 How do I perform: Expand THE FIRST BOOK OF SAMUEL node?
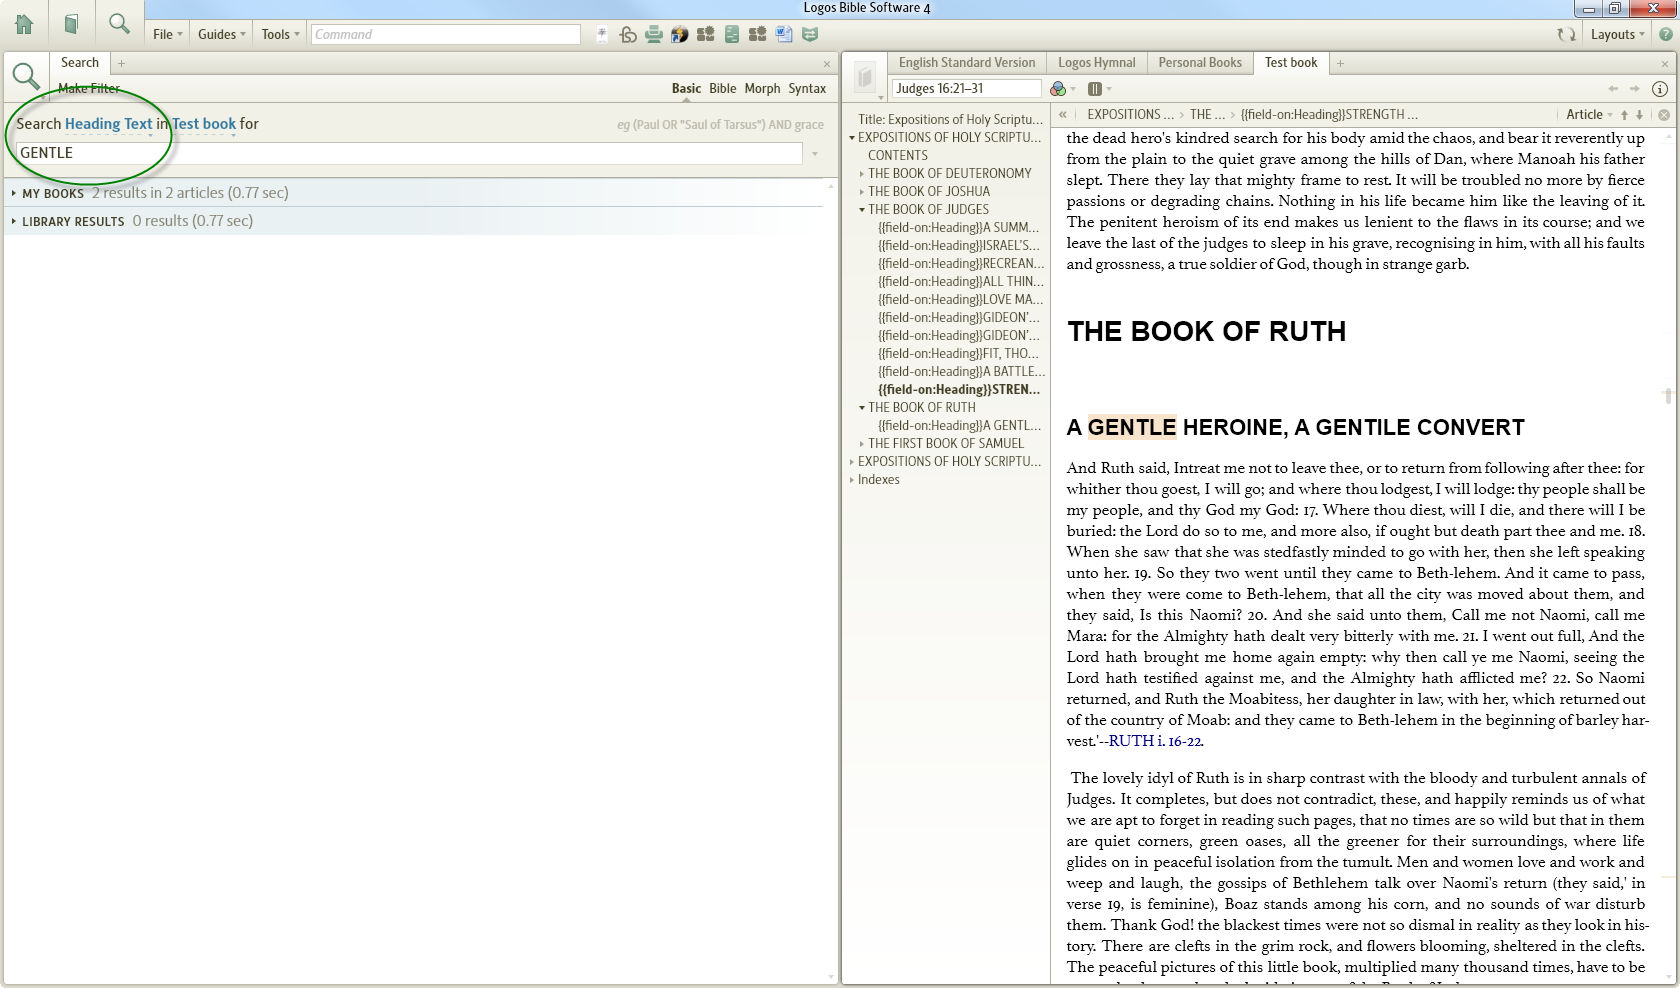tap(862, 444)
